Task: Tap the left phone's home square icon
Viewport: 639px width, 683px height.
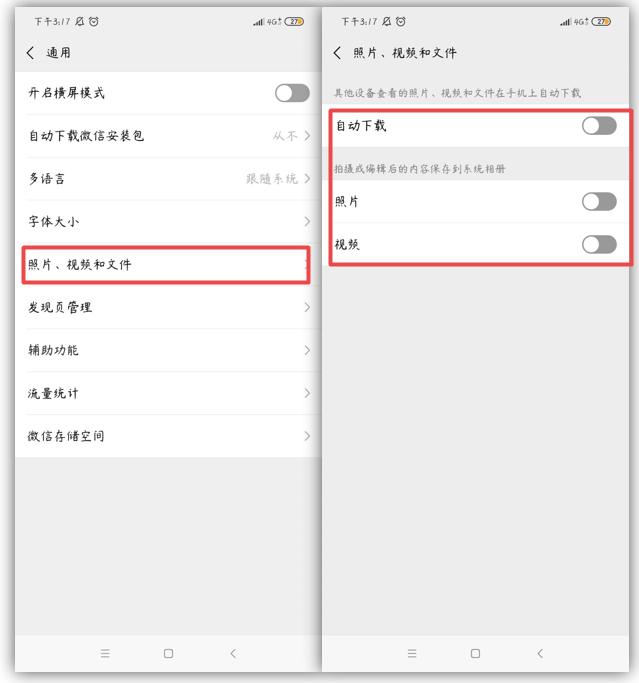Action: [169, 653]
